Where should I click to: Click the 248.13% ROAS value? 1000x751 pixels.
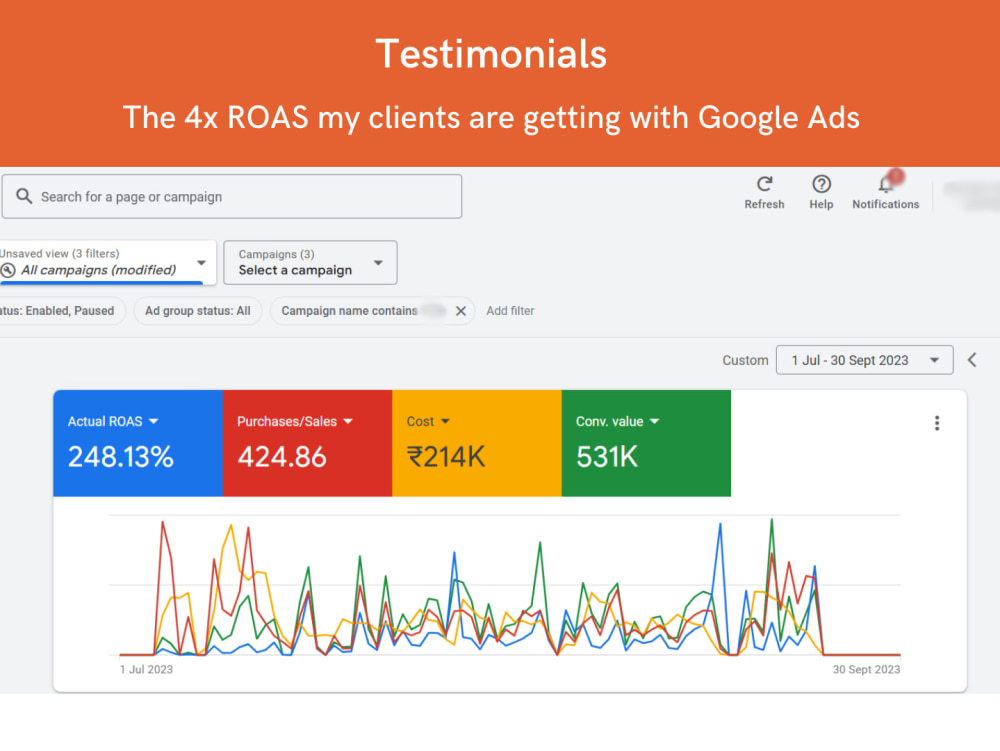121,457
